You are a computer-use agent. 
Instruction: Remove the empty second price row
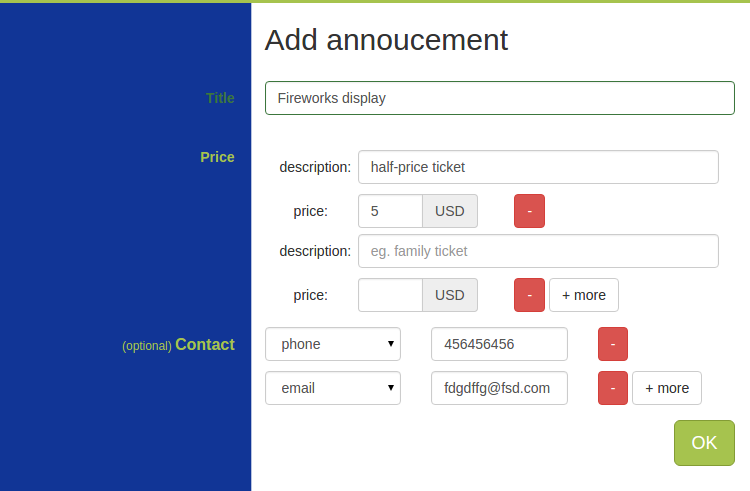(529, 295)
